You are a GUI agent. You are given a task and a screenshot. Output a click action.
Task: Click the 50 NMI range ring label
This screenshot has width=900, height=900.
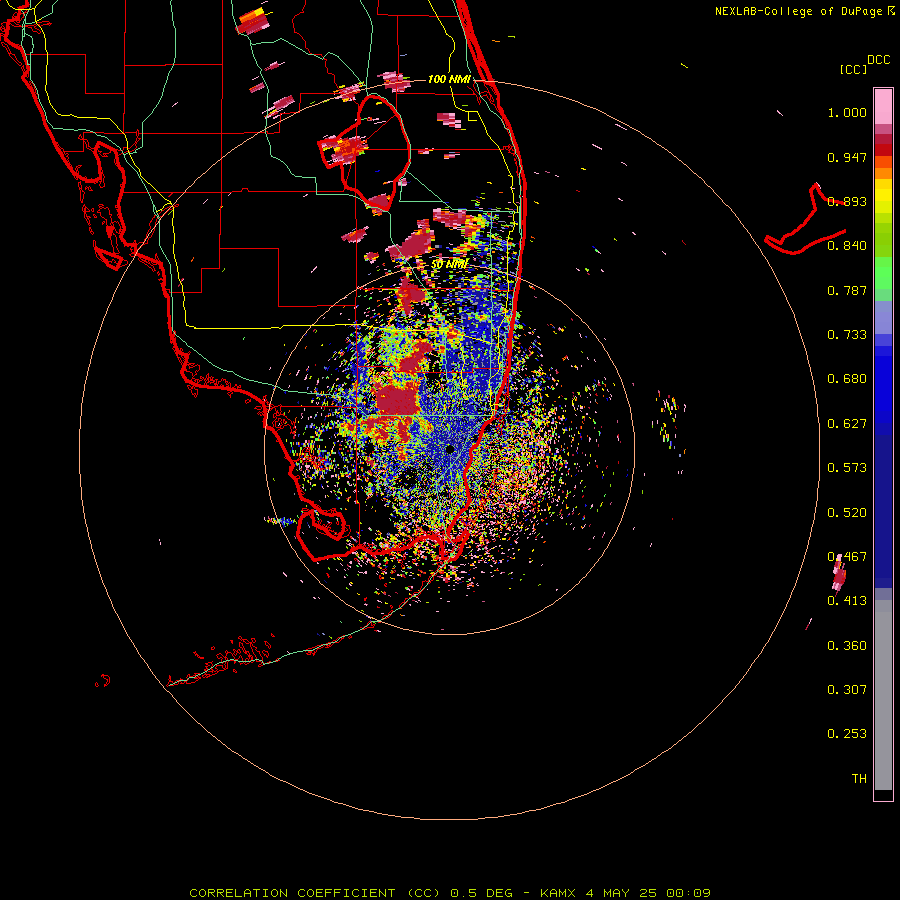tap(449, 265)
